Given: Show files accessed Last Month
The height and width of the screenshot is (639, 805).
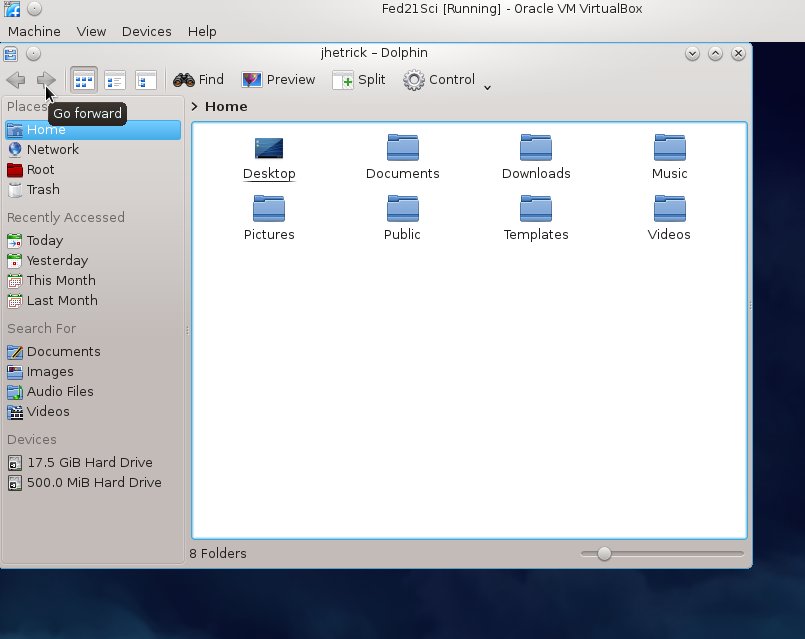Looking at the screenshot, I should click(61, 300).
